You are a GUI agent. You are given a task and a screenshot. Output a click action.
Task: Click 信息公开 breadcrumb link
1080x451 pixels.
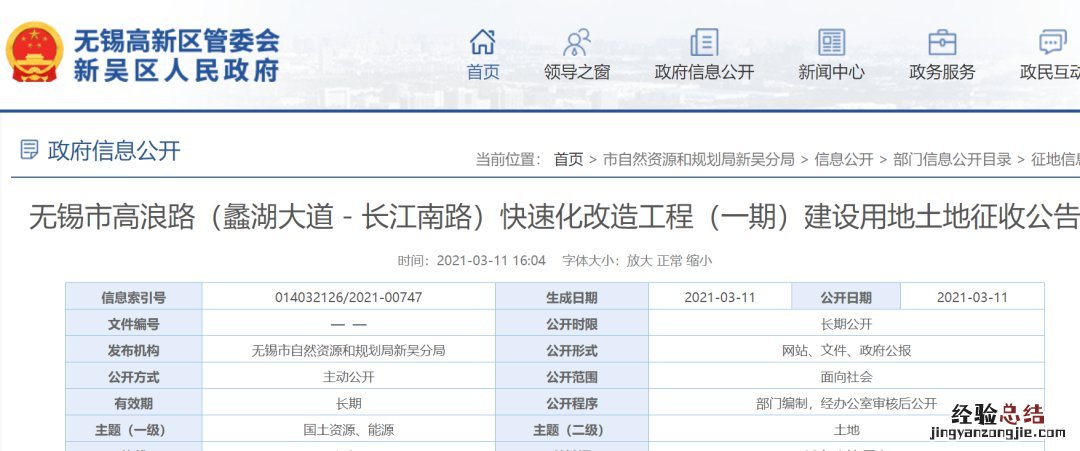(x=843, y=159)
